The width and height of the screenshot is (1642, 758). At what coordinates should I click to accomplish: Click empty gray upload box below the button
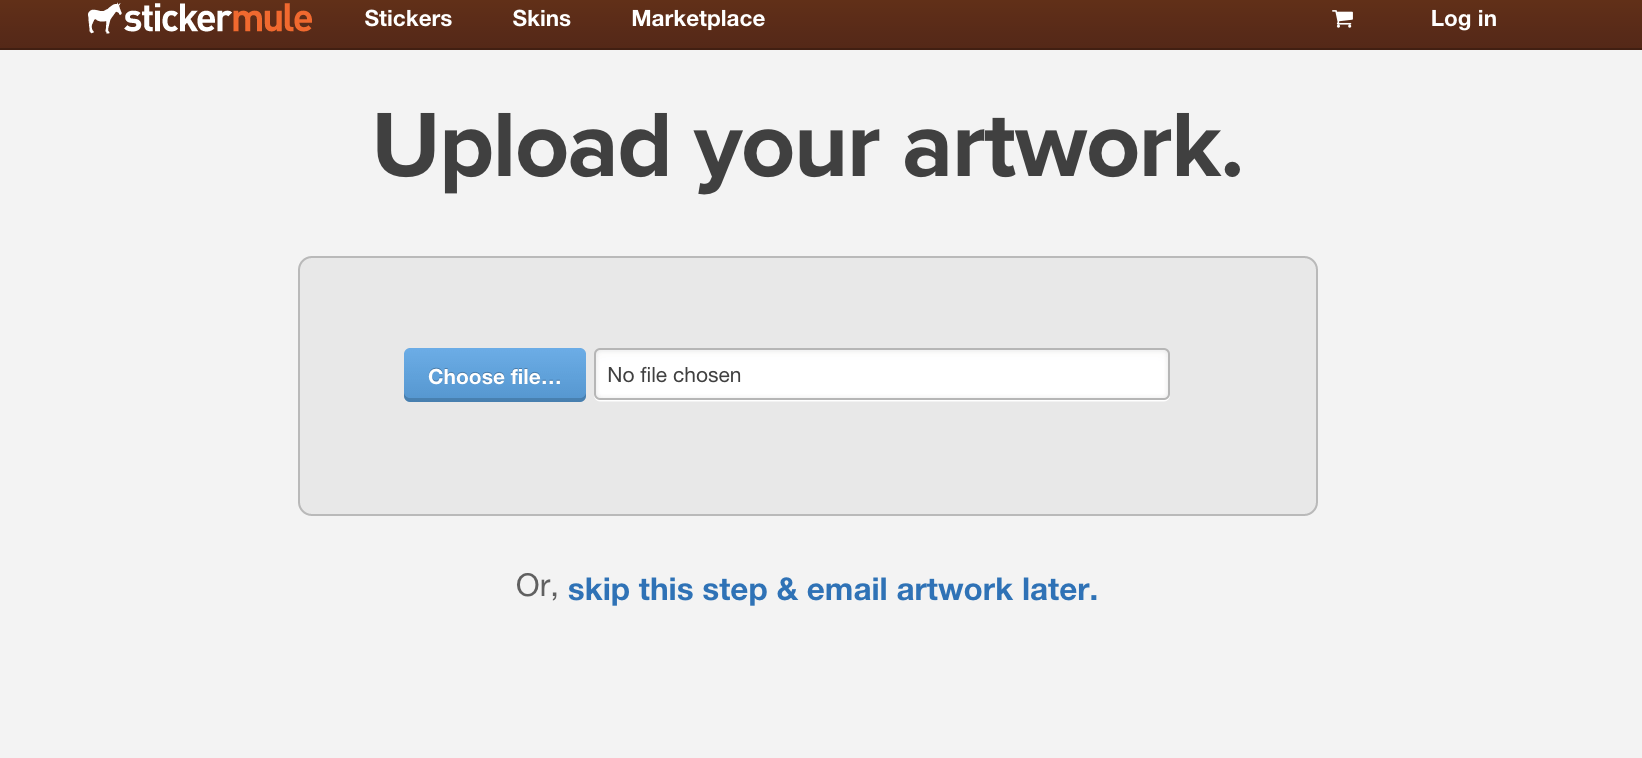(808, 460)
